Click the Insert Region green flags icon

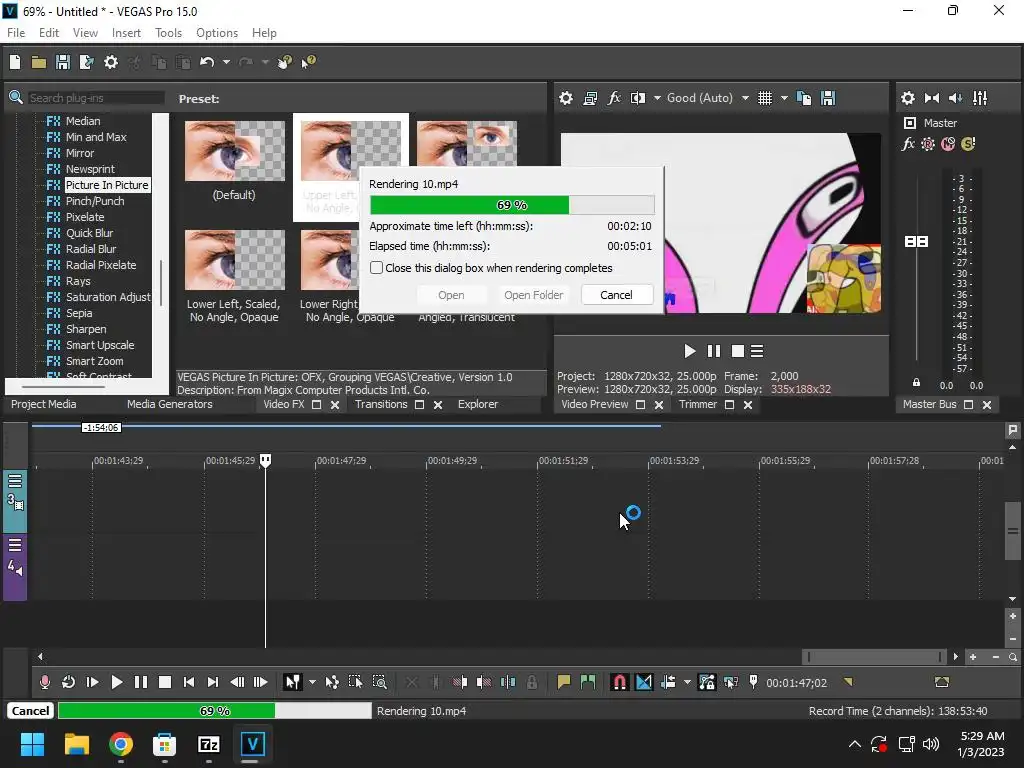pos(588,682)
